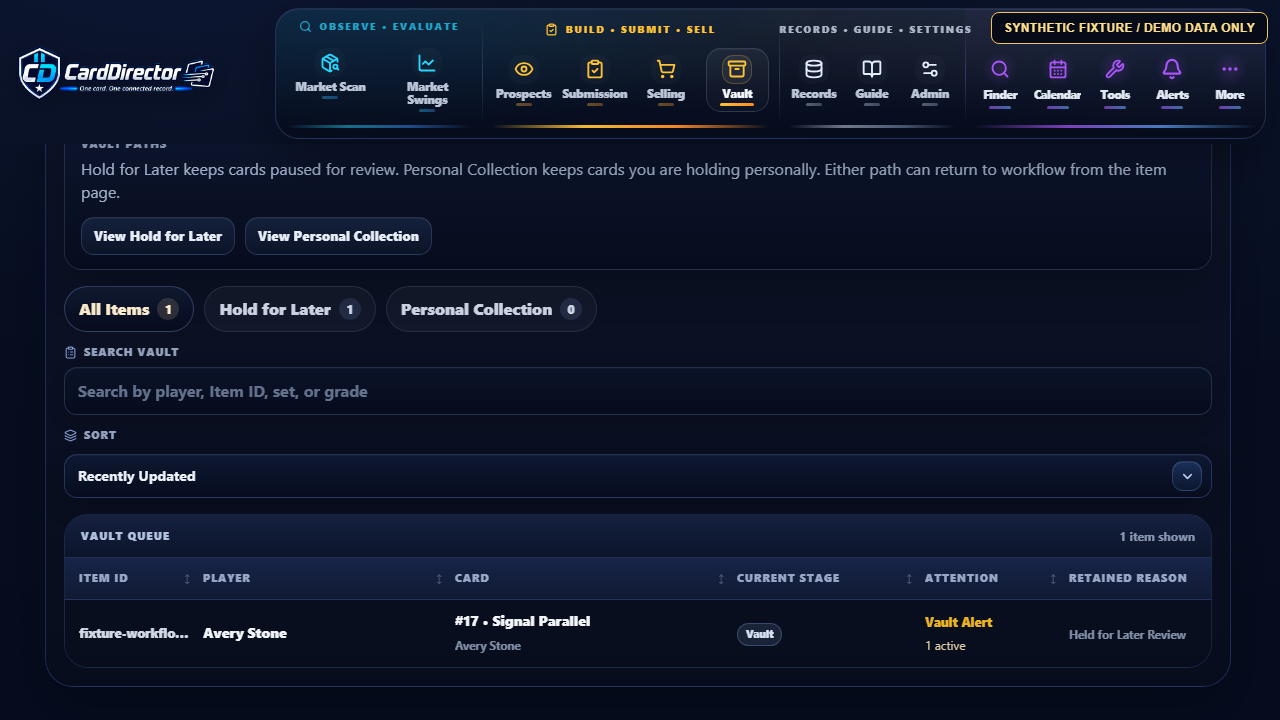Open Prospects via the eye icon
1280x720 pixels.
[x=523, y=69]
